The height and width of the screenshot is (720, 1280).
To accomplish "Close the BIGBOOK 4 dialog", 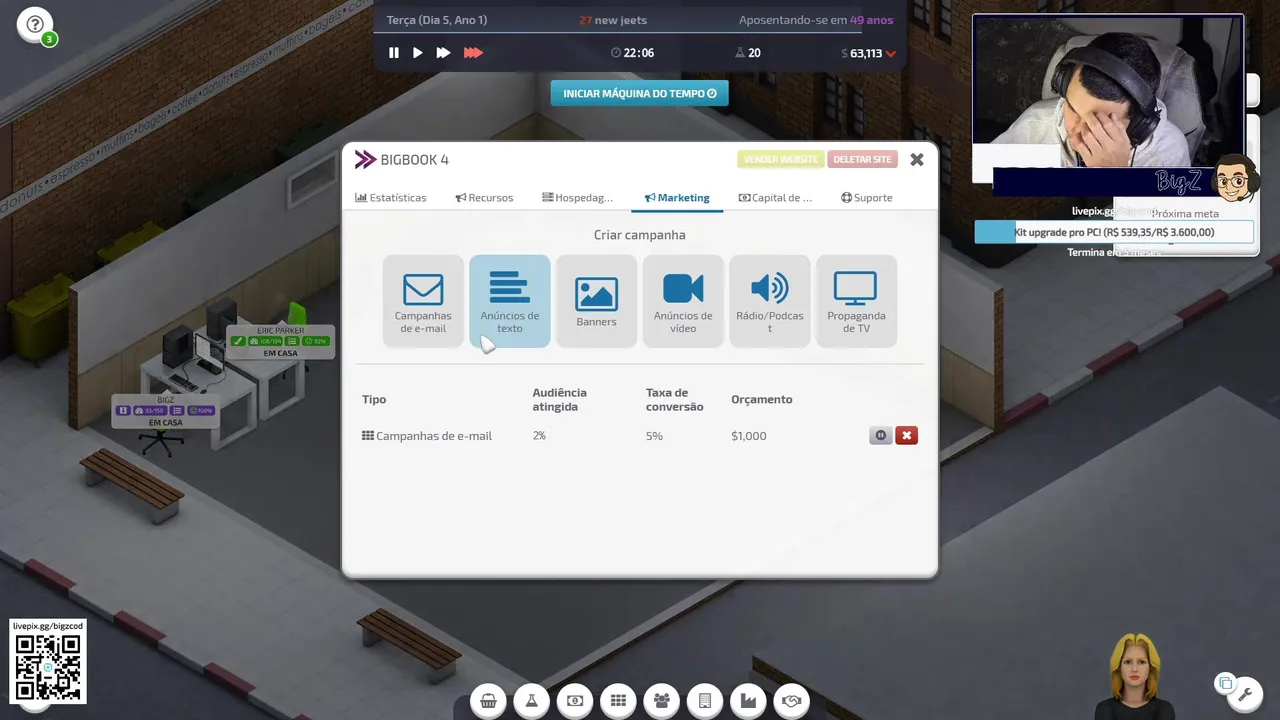I will click(x=917, y=159).
